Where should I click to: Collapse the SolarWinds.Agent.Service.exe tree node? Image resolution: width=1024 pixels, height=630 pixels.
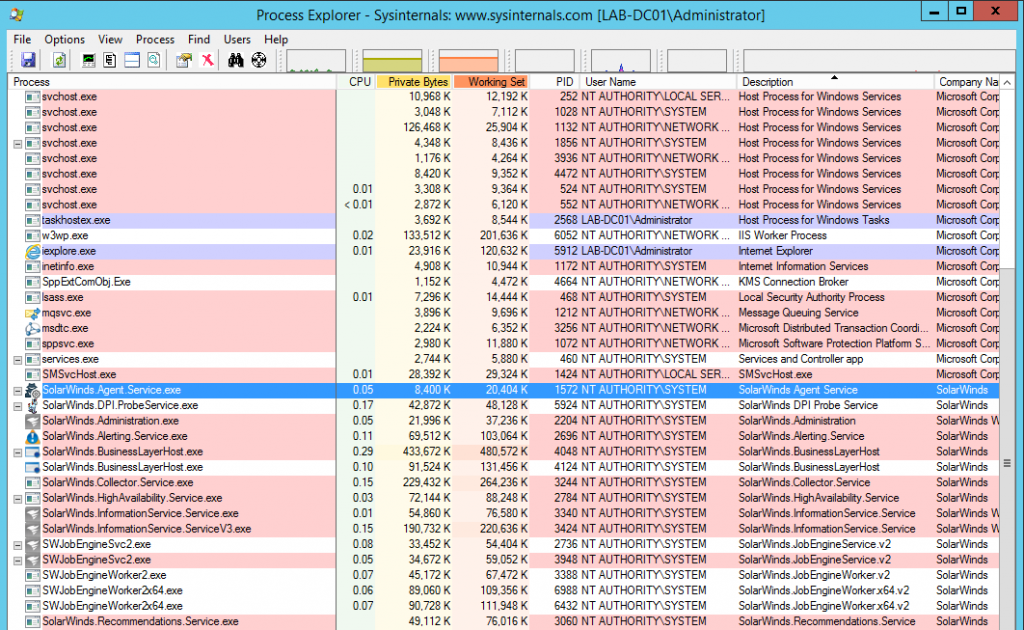[18, 390]
